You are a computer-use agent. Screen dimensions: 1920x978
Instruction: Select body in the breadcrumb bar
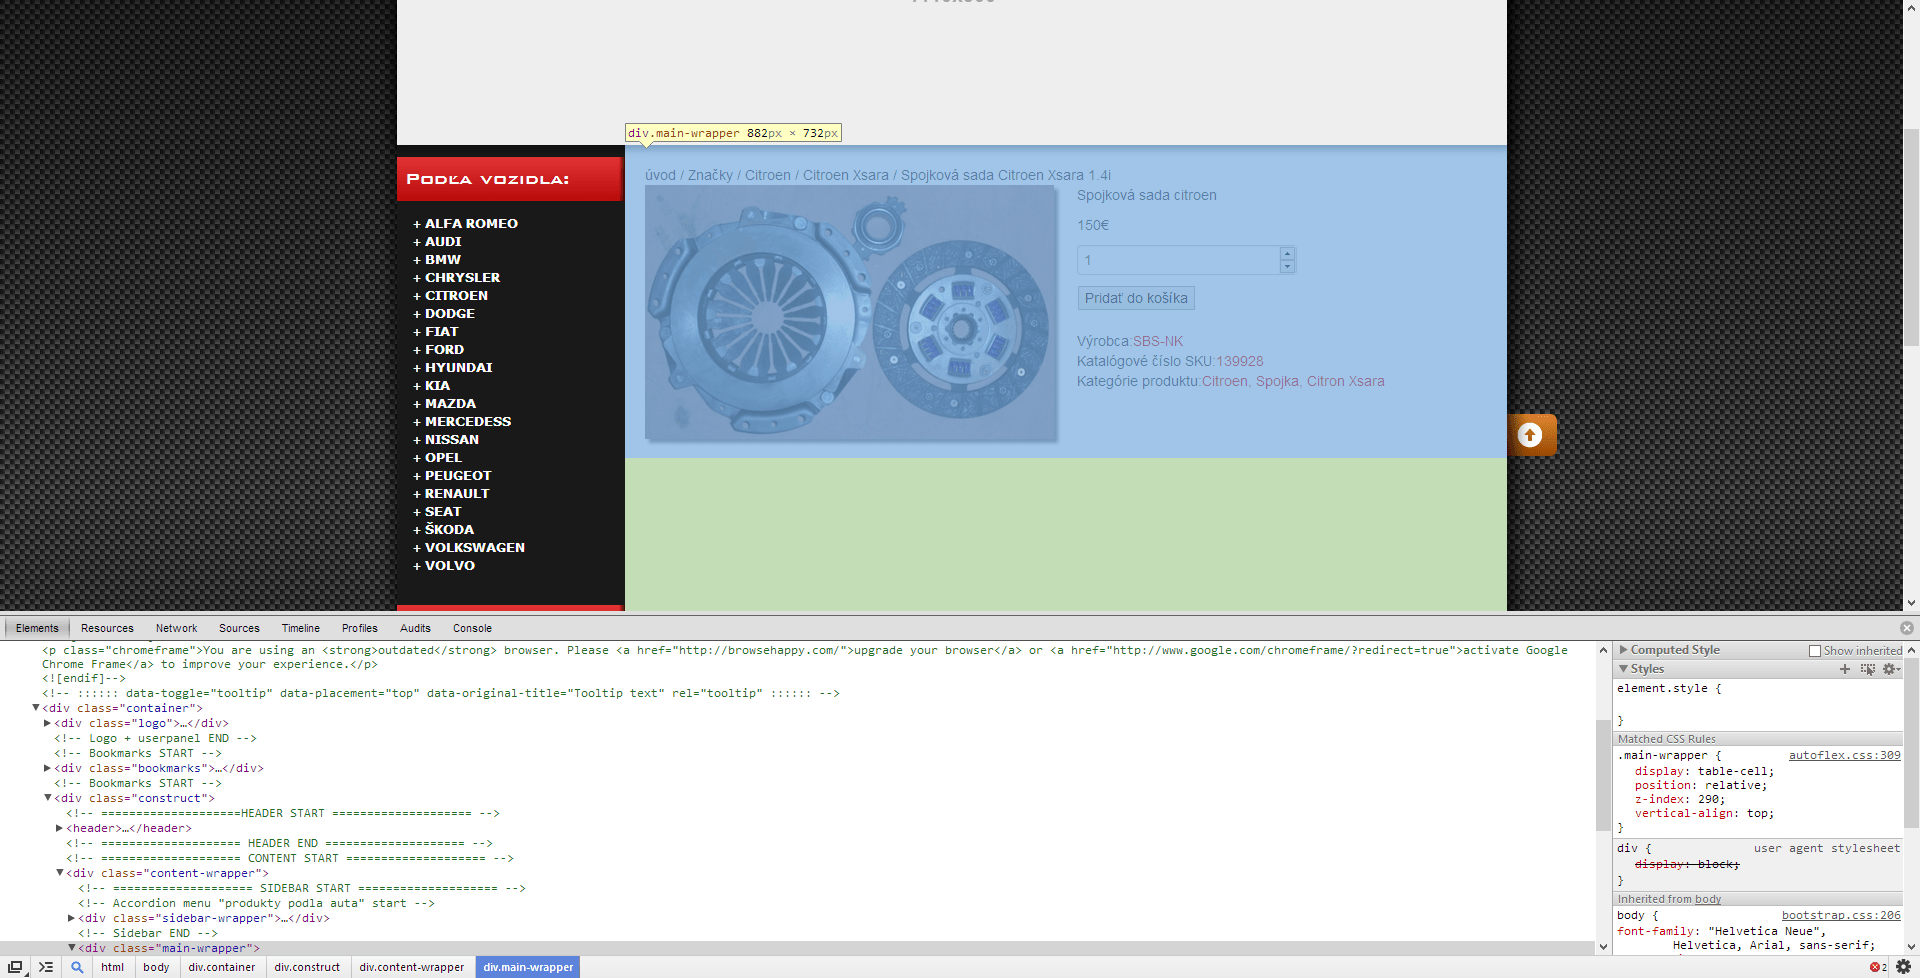click(156, 966)
